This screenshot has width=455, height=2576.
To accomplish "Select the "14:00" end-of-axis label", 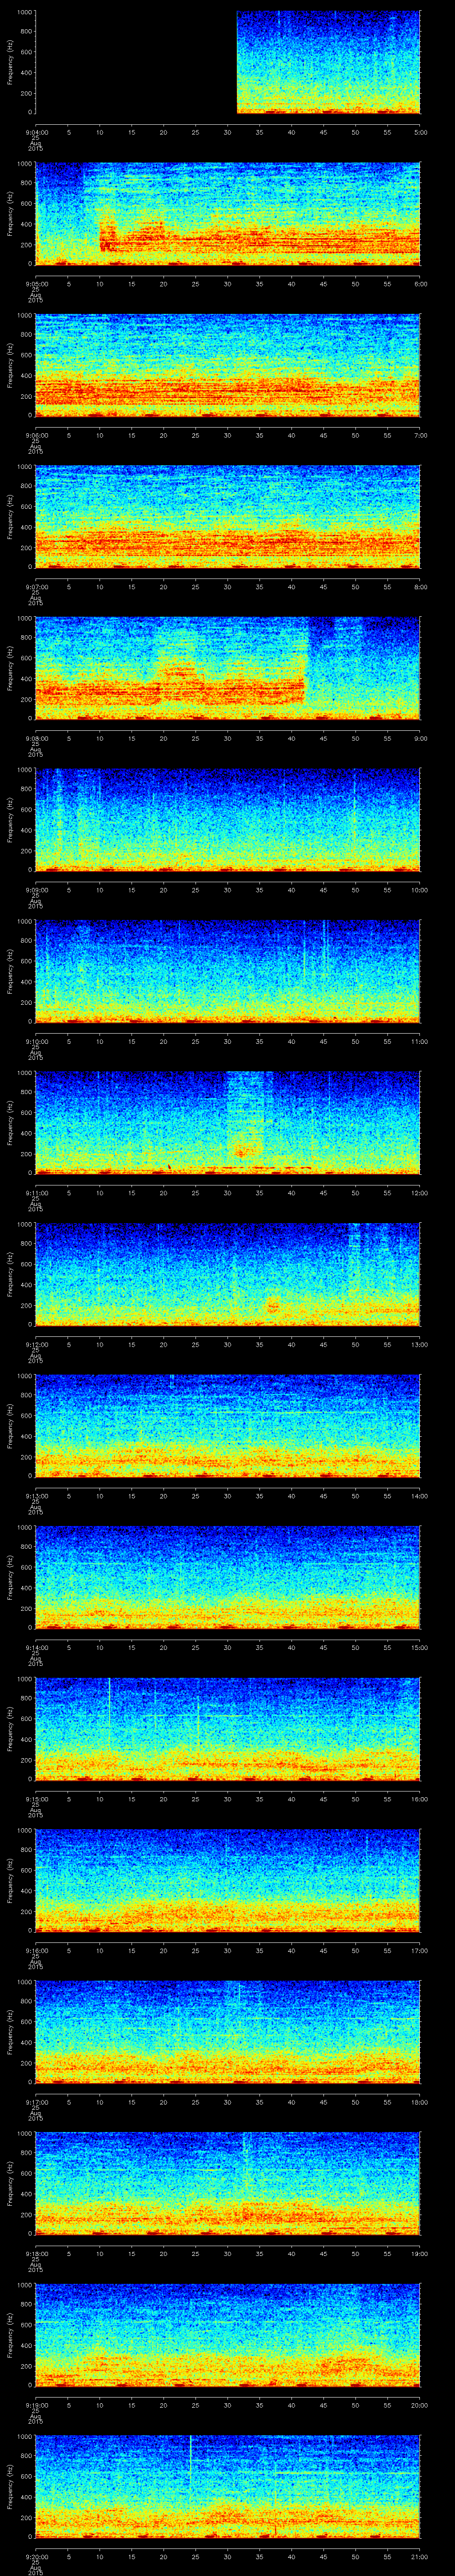I will coord(420,1495).
